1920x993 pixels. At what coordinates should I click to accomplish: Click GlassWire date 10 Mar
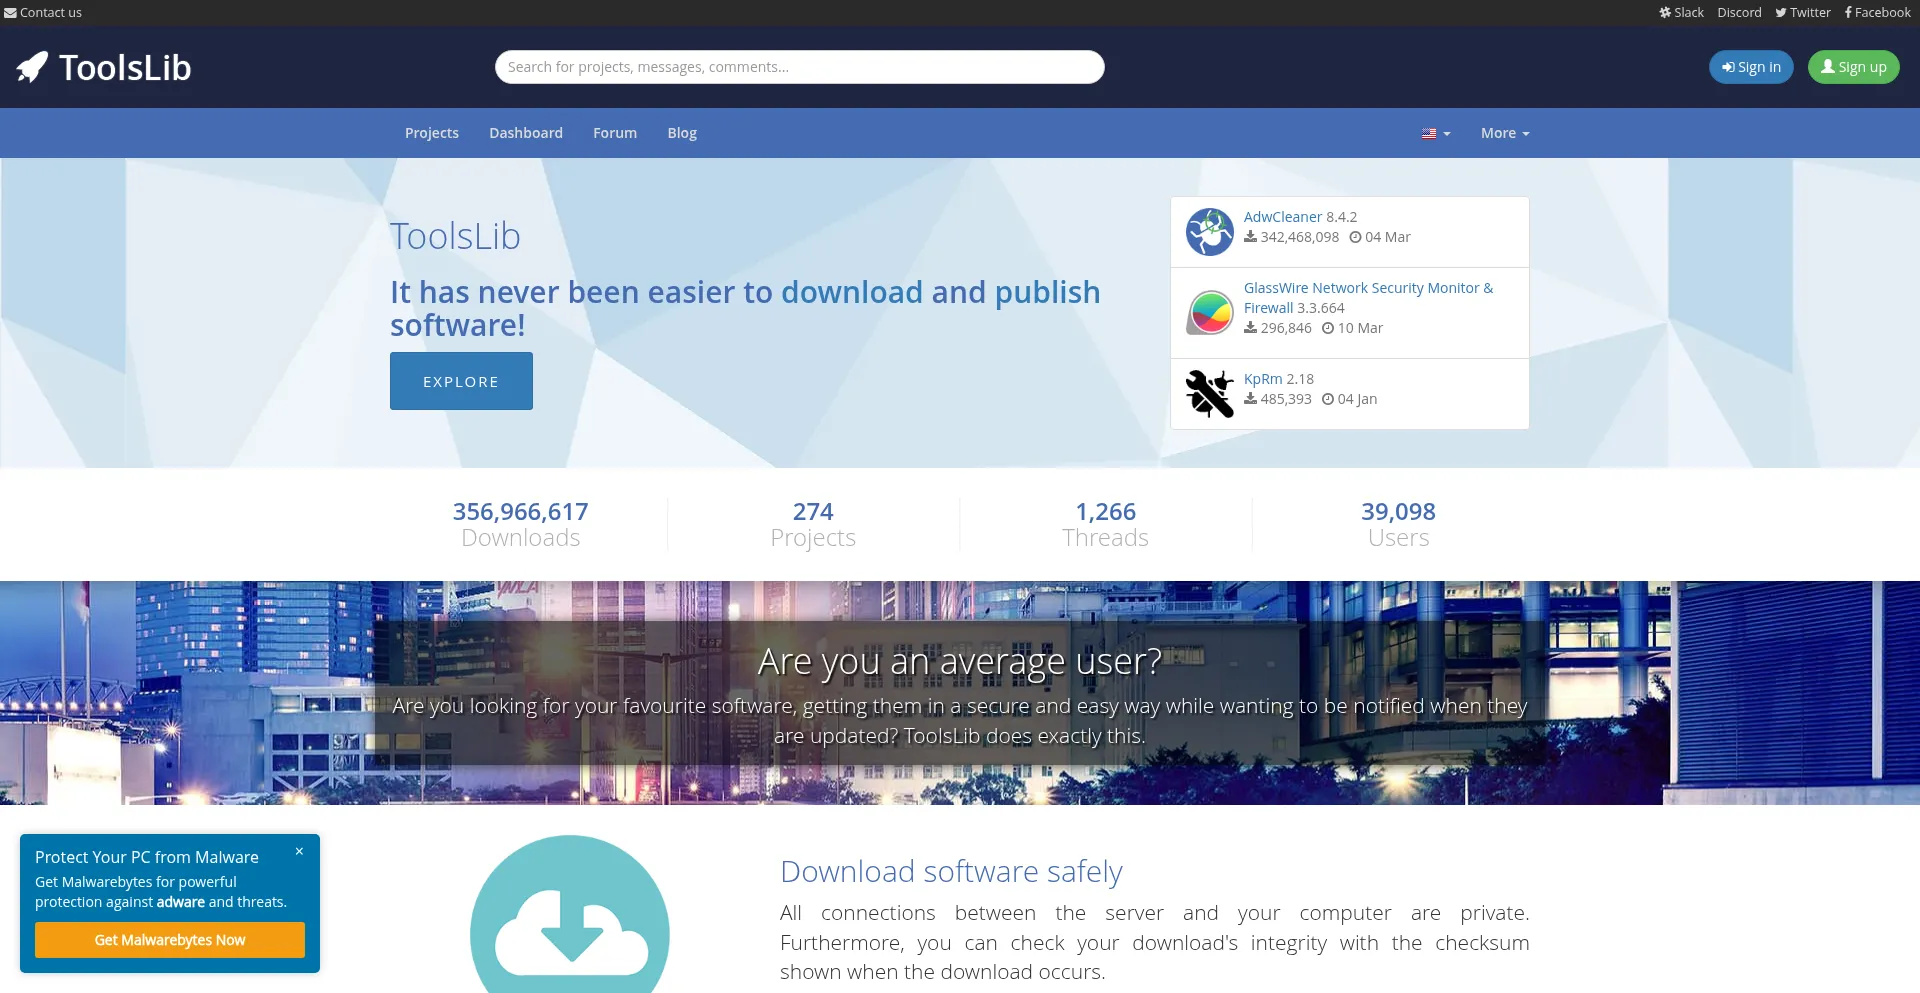coord(1352,328)
